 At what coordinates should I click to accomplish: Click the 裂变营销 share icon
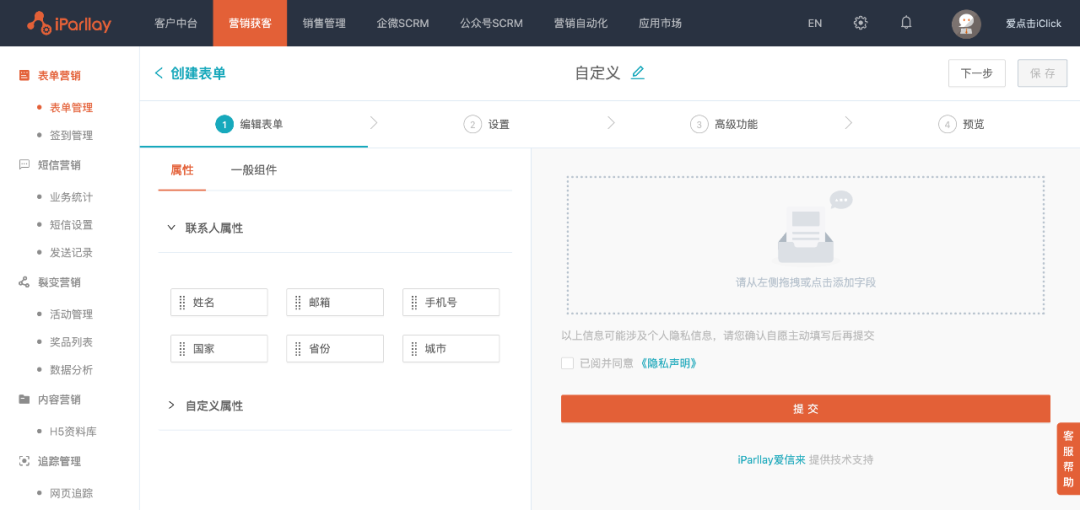pos(24,282)
